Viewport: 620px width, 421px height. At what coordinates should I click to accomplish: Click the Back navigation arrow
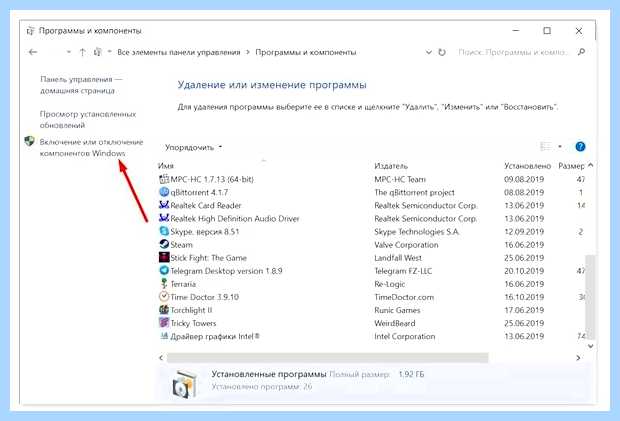click(x=33, y=52)
